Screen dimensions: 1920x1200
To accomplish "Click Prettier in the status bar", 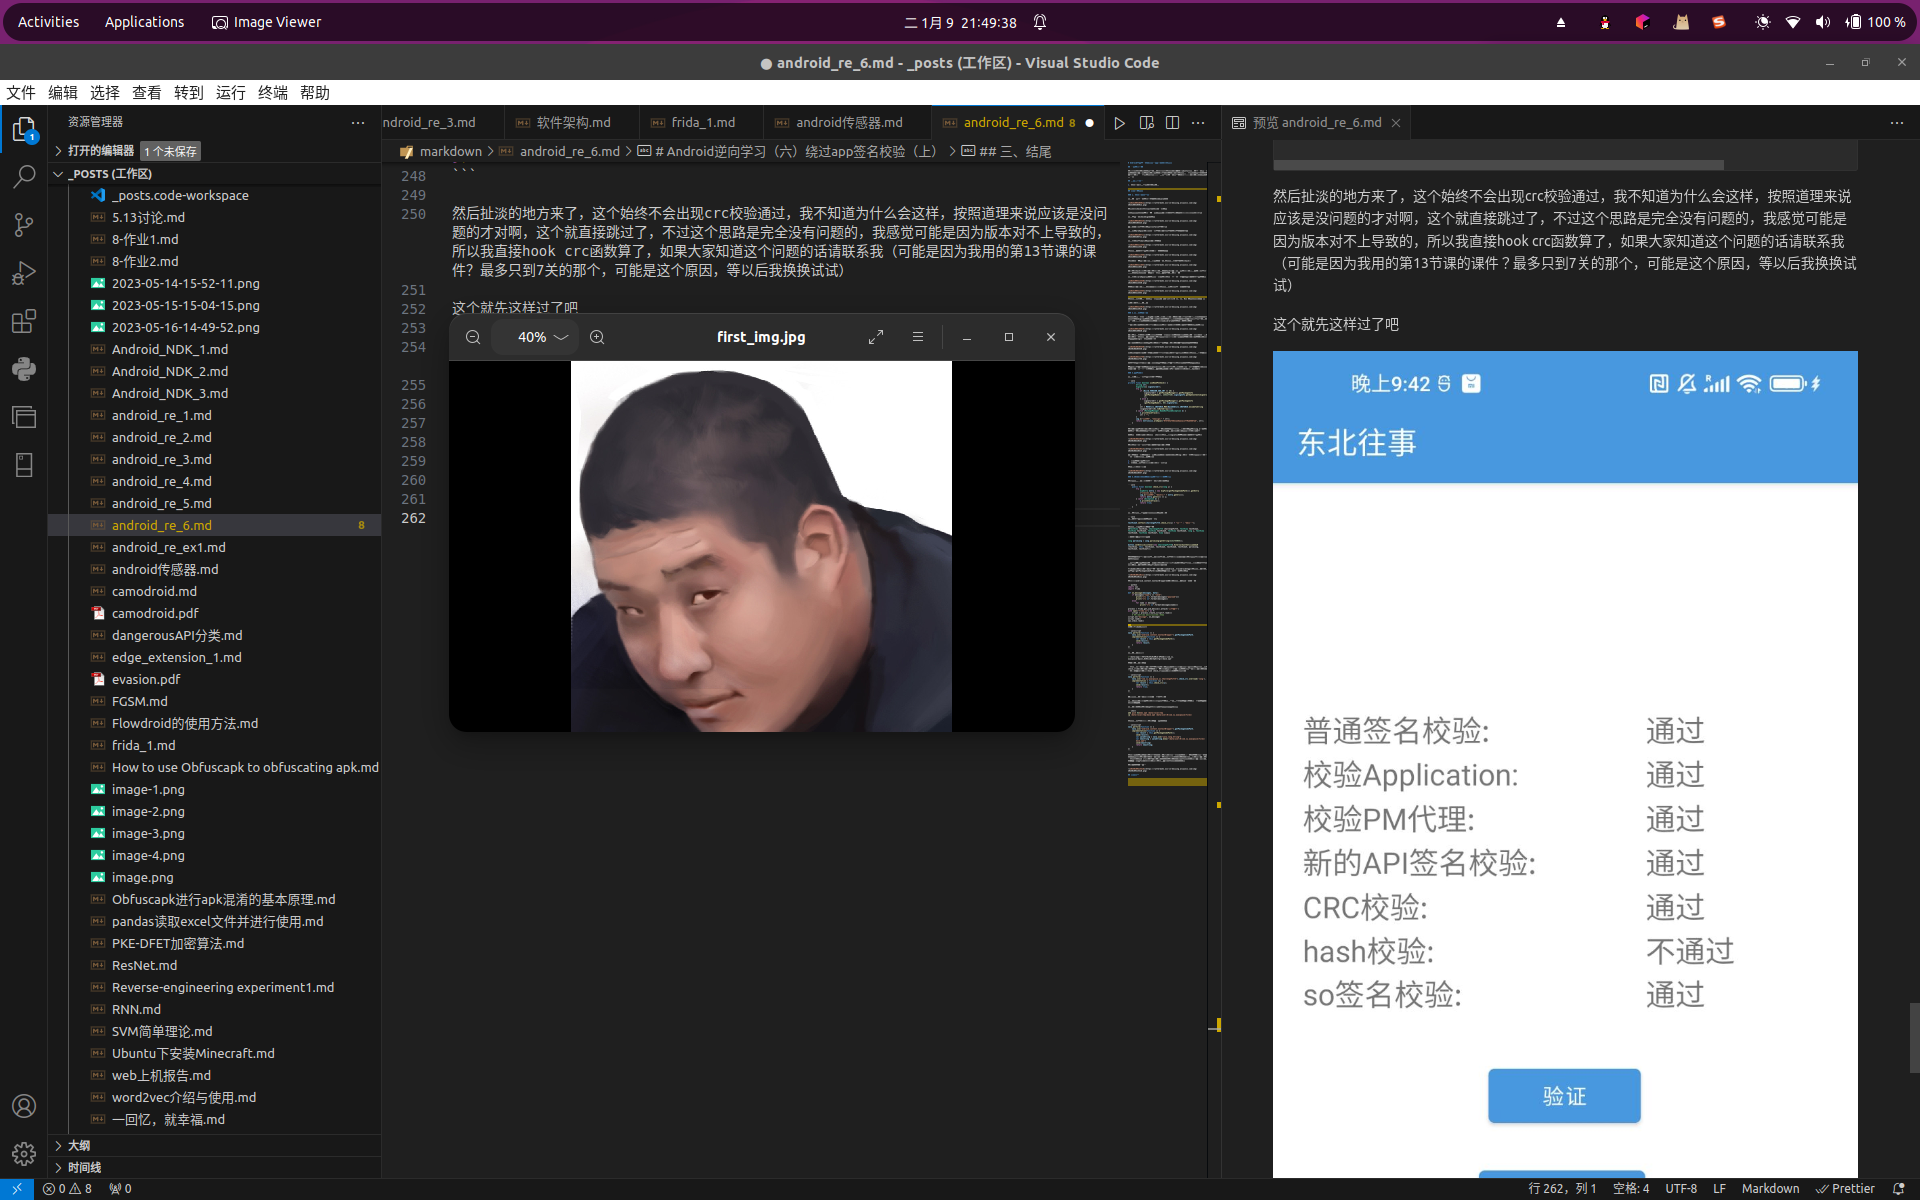I will [1845, 1189].
